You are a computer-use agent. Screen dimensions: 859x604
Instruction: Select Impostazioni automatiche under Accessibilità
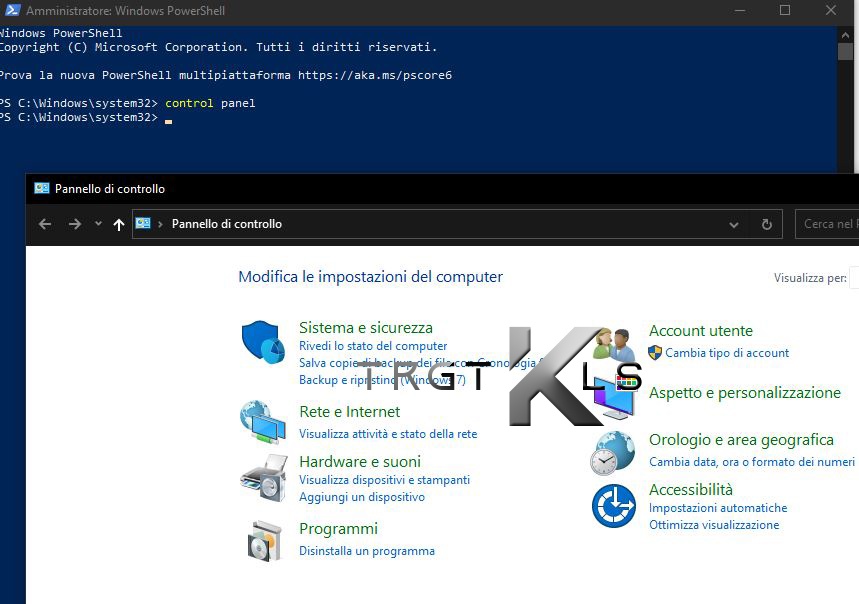pyautogui.click(x=718, y=508)
